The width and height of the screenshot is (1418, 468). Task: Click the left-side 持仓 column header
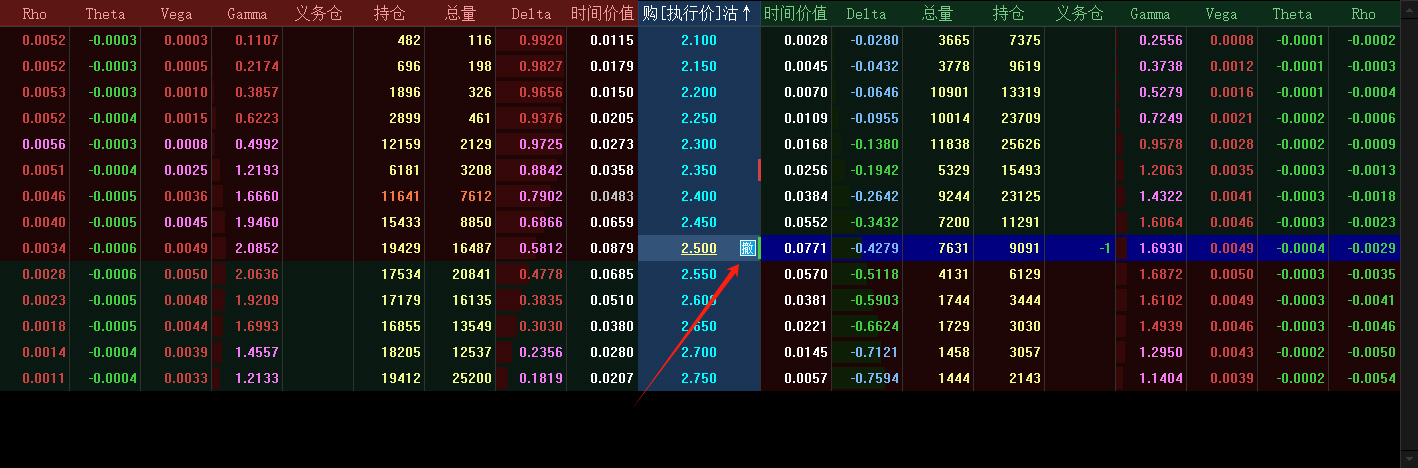pyautogui.click(x=389, y=14)
